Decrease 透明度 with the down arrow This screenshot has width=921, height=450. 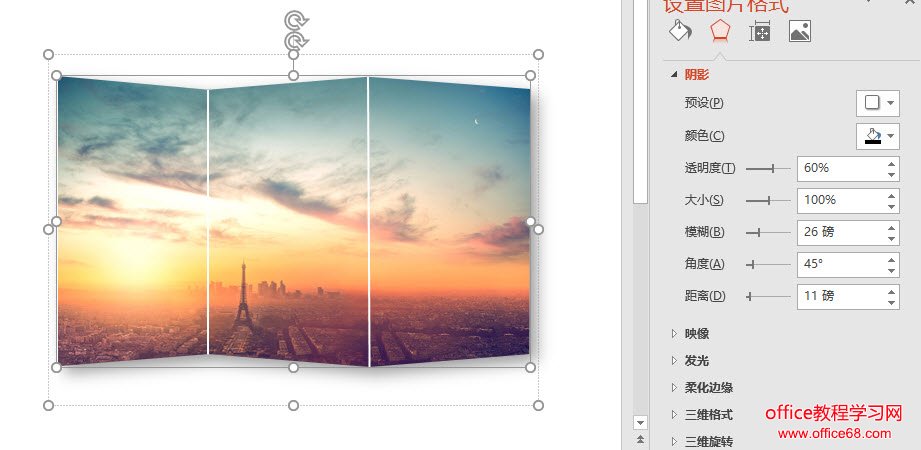[892, 174]
